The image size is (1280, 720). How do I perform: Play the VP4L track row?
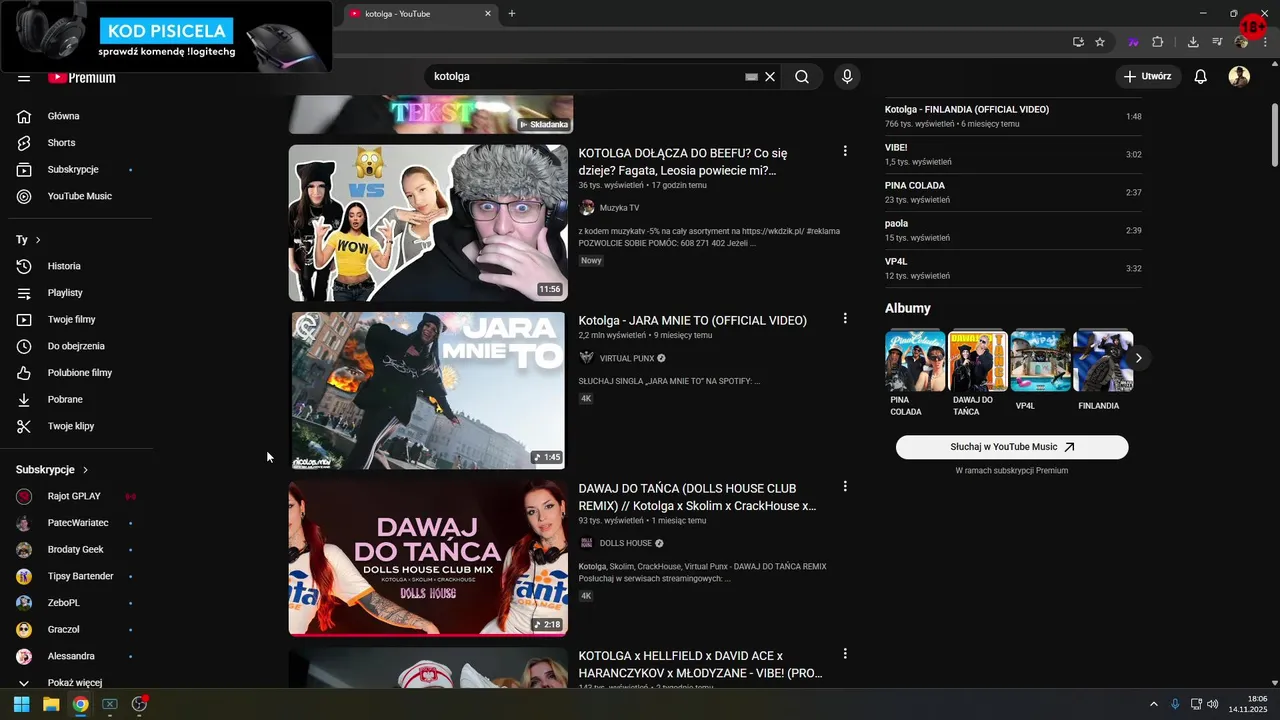(1013, 268)
